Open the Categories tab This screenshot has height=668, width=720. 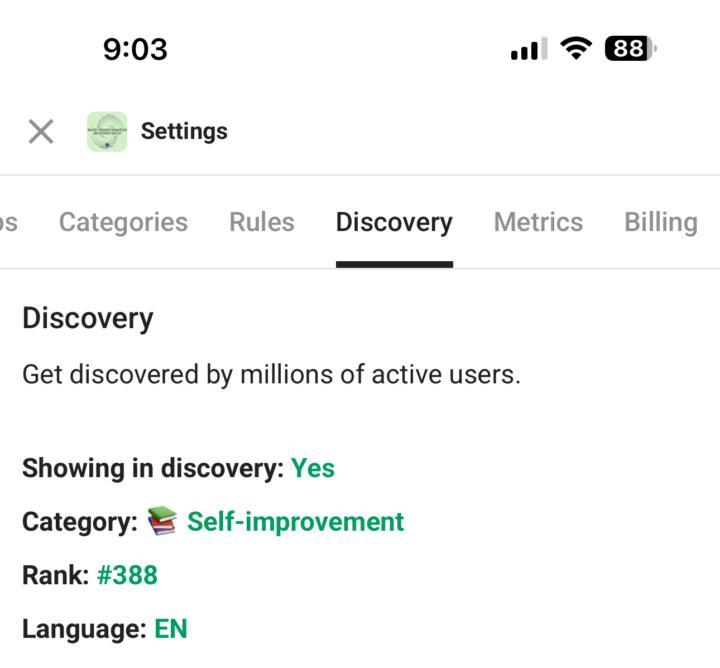tap(123, 222)
